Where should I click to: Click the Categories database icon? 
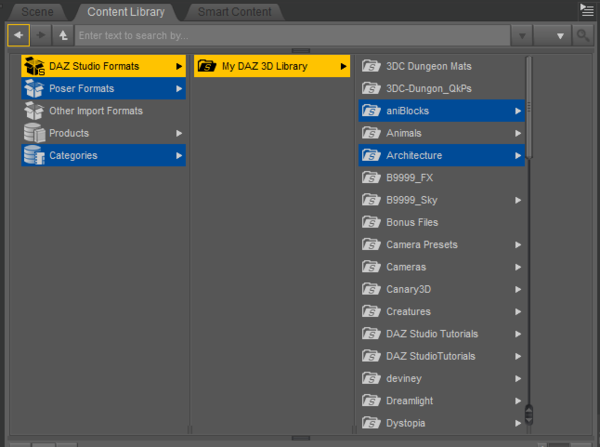pyautogui.click(x=33, y=155)
